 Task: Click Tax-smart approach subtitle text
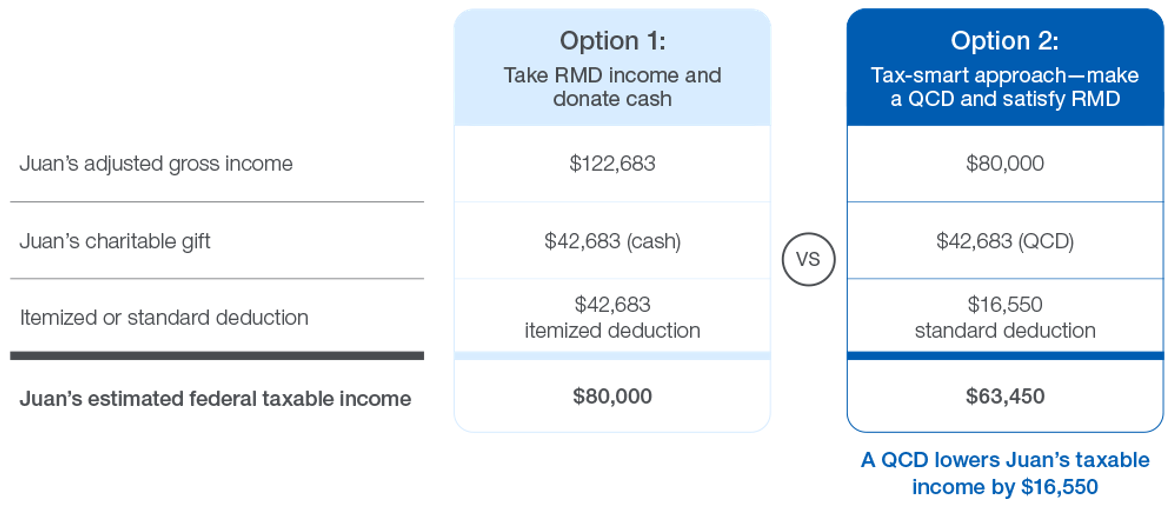(x=1005, y=87)
